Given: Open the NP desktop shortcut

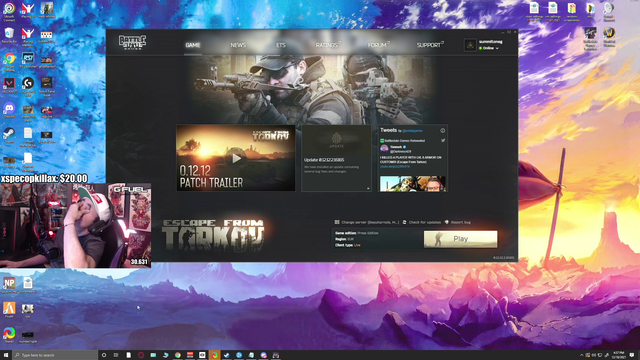Looking at the screenshot, I should (x=9, y=284).
